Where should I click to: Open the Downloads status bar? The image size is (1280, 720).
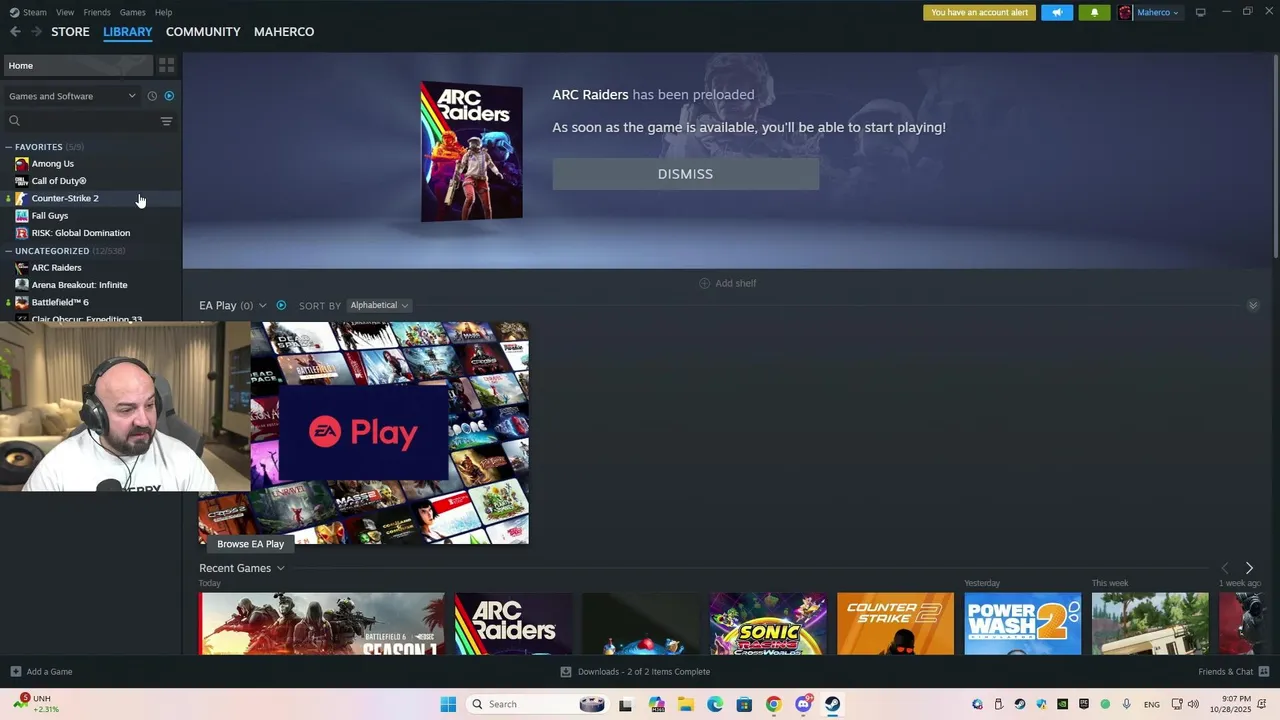(x=635, y=672)
